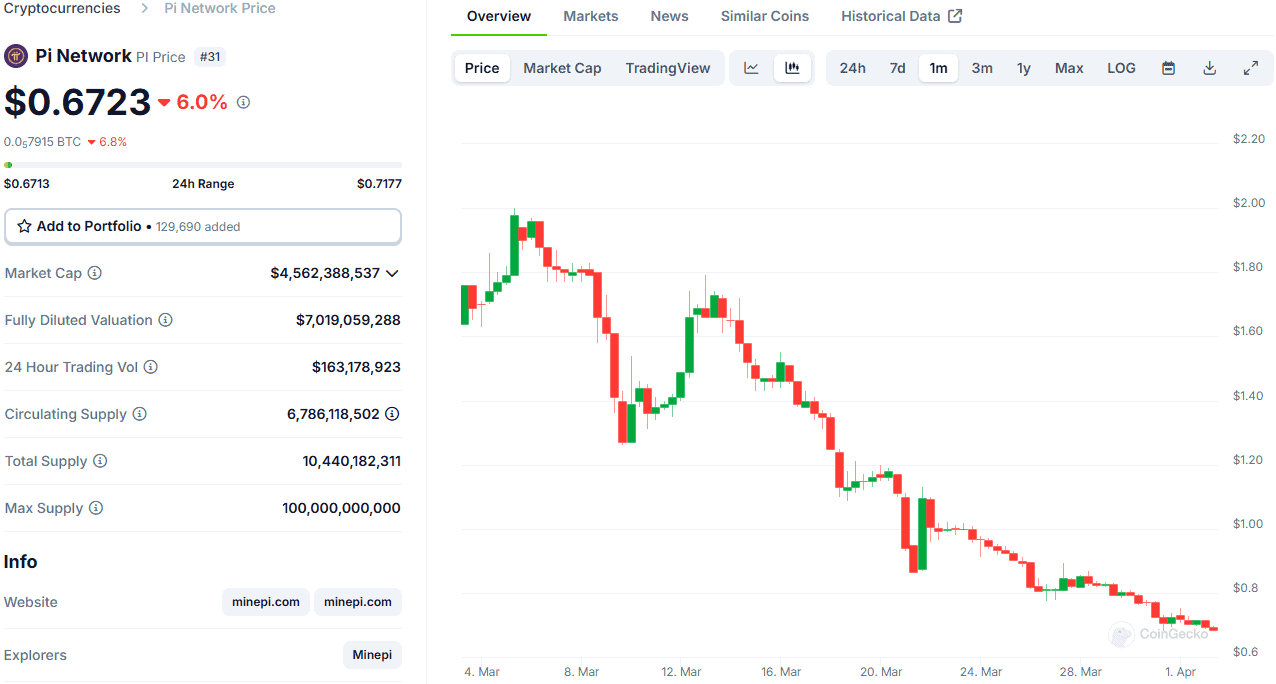
Task: Select the 7d time range
Action: click(897, 68)
